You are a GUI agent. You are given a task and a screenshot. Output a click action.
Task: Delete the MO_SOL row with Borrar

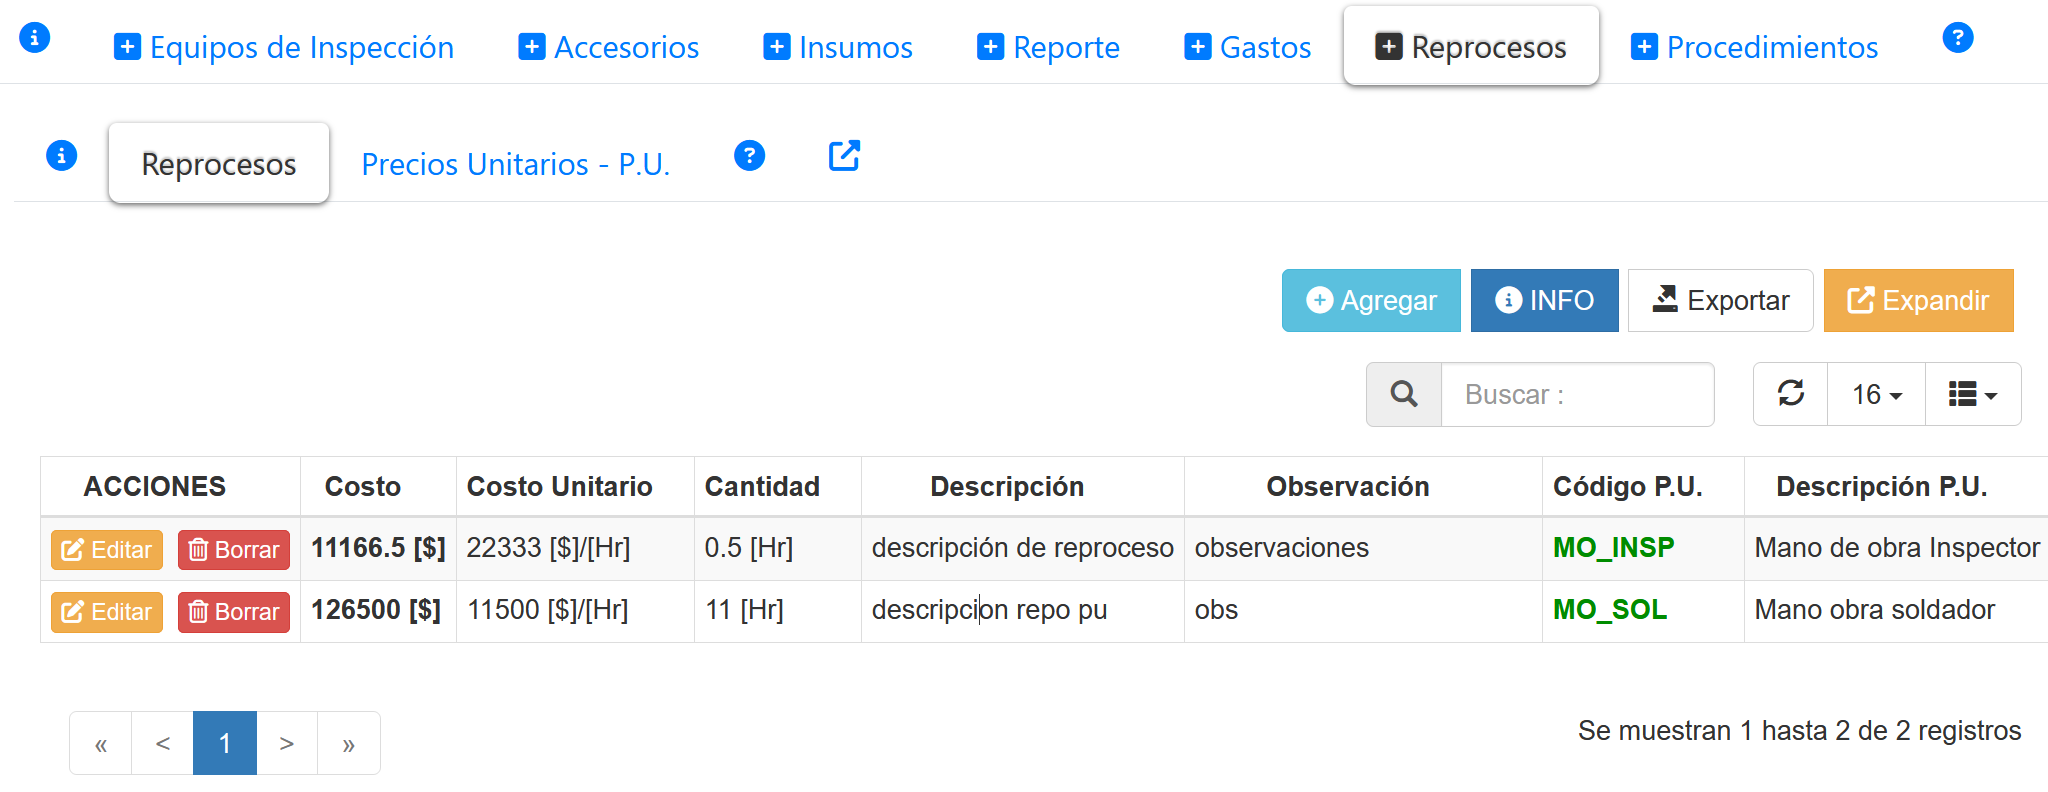[x=234, y=612]
